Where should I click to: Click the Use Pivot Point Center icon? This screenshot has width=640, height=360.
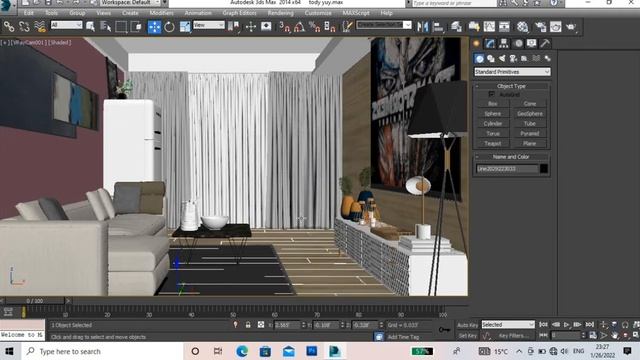pyautogui.click(x=234, y=27)
